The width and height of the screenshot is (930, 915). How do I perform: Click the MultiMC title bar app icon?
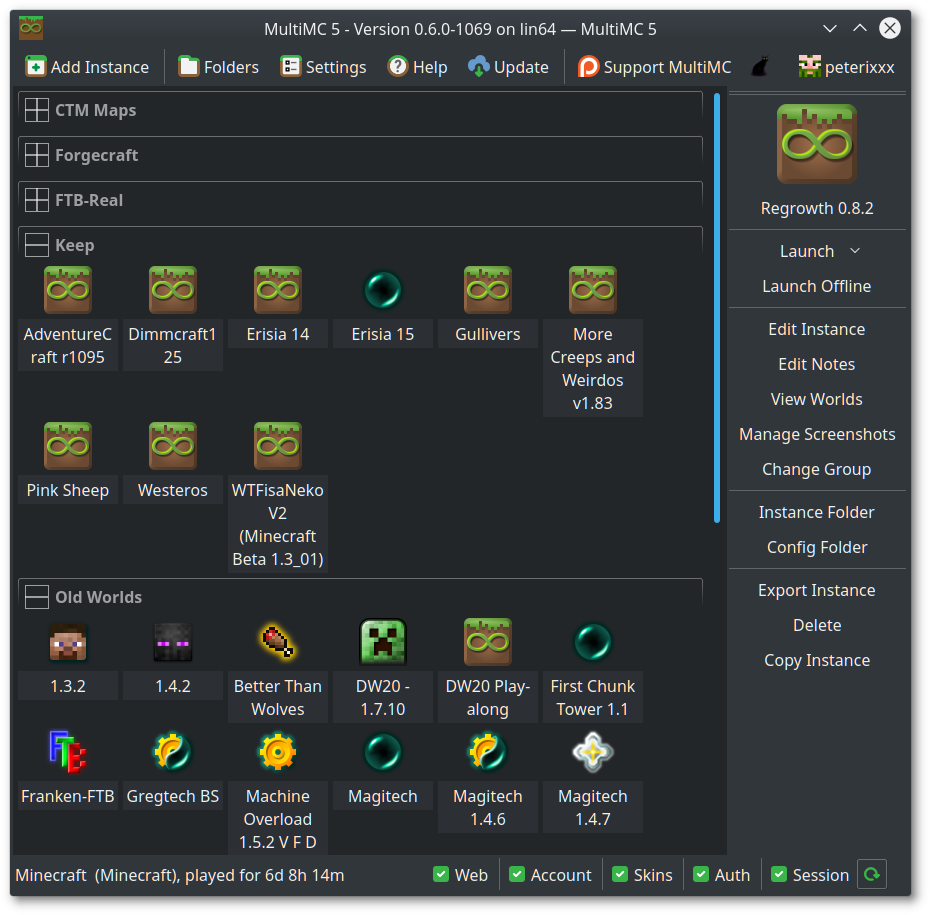pos(31,28)
